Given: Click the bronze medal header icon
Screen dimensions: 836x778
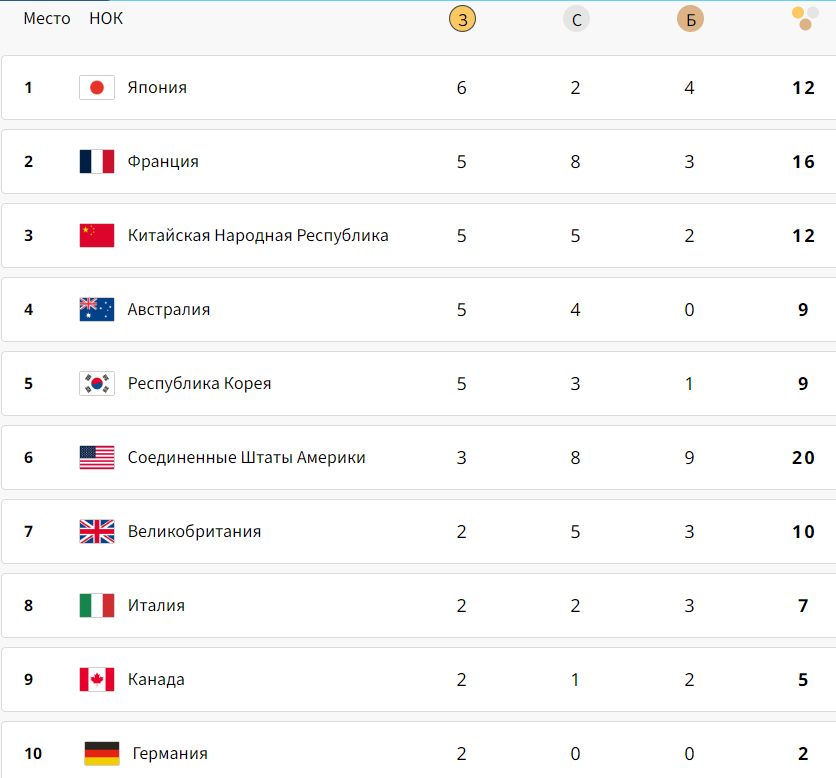Looking at the screenshot, I should coord(690,19).
